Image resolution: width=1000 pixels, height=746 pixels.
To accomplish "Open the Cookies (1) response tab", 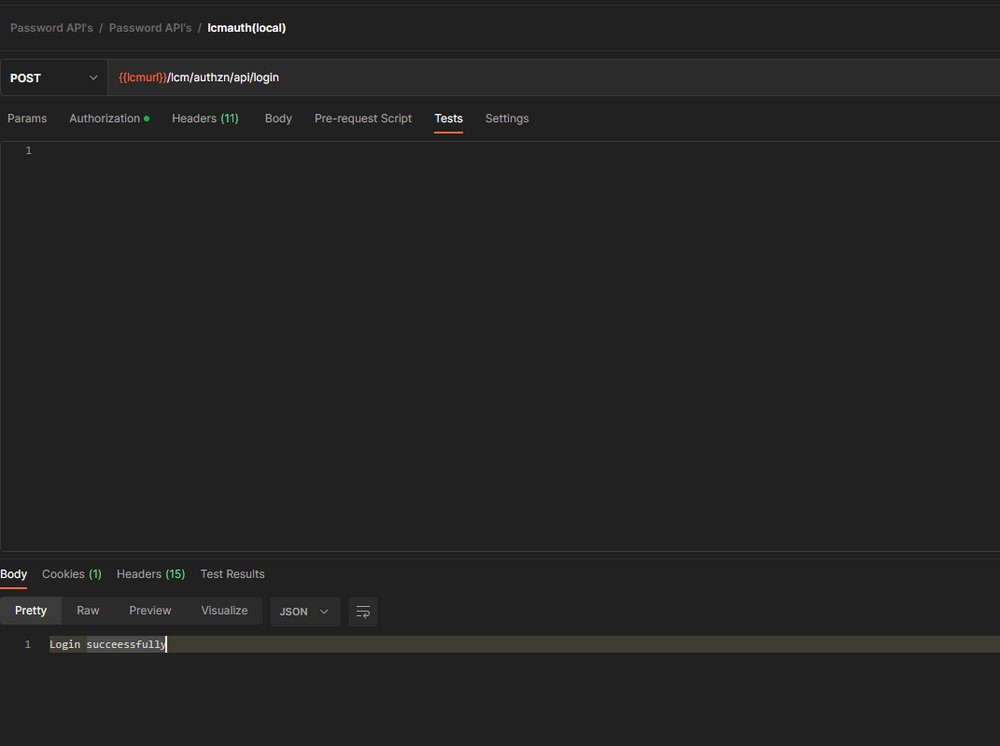I will click(x=71, y=574).
